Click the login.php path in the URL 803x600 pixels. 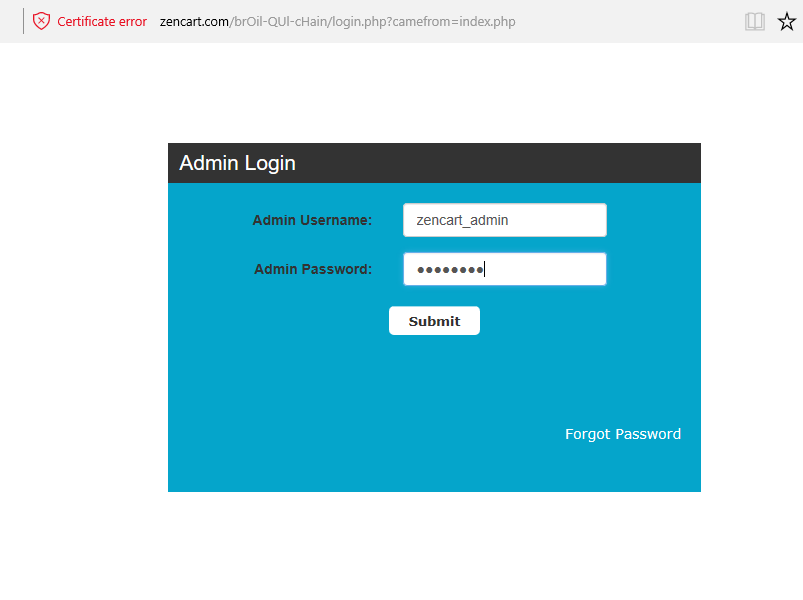360,21
